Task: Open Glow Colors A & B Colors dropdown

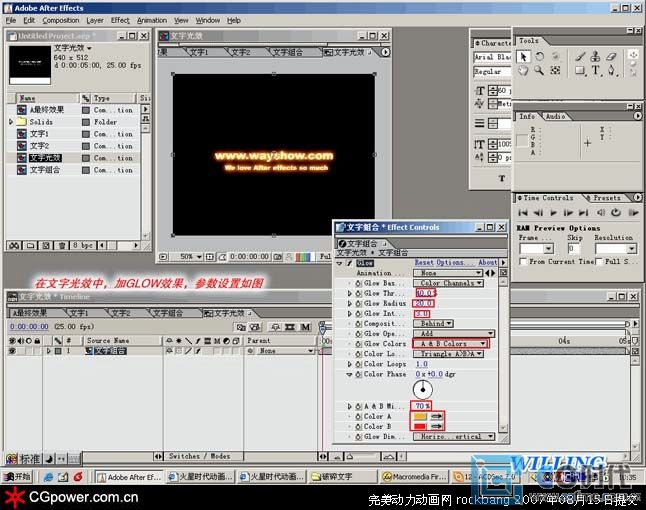Action: point(450,344)
